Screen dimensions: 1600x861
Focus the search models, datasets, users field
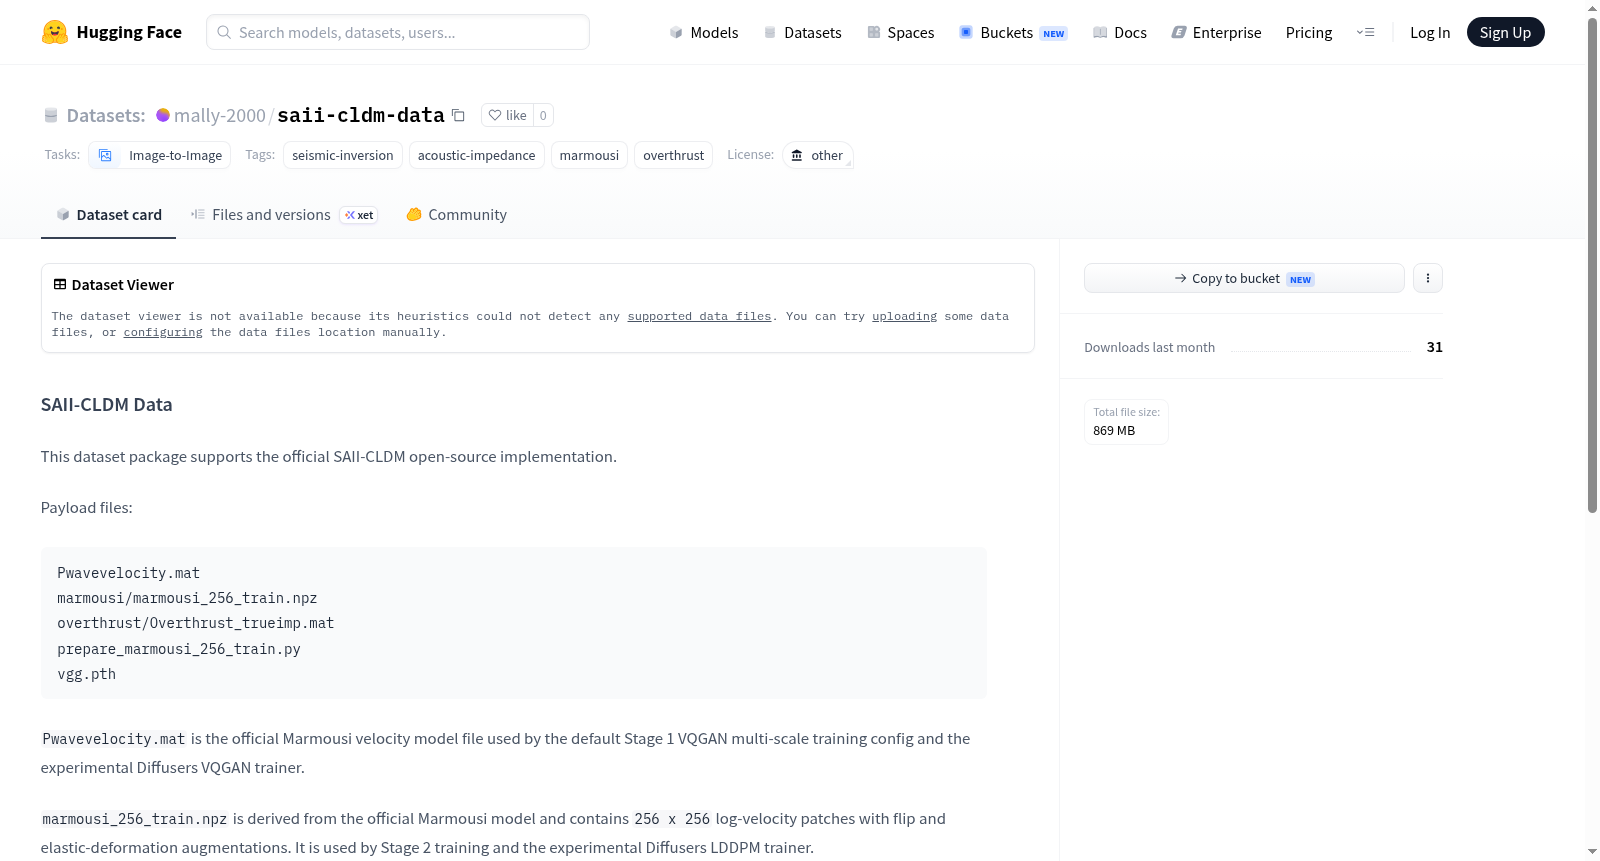coord(398,32)
